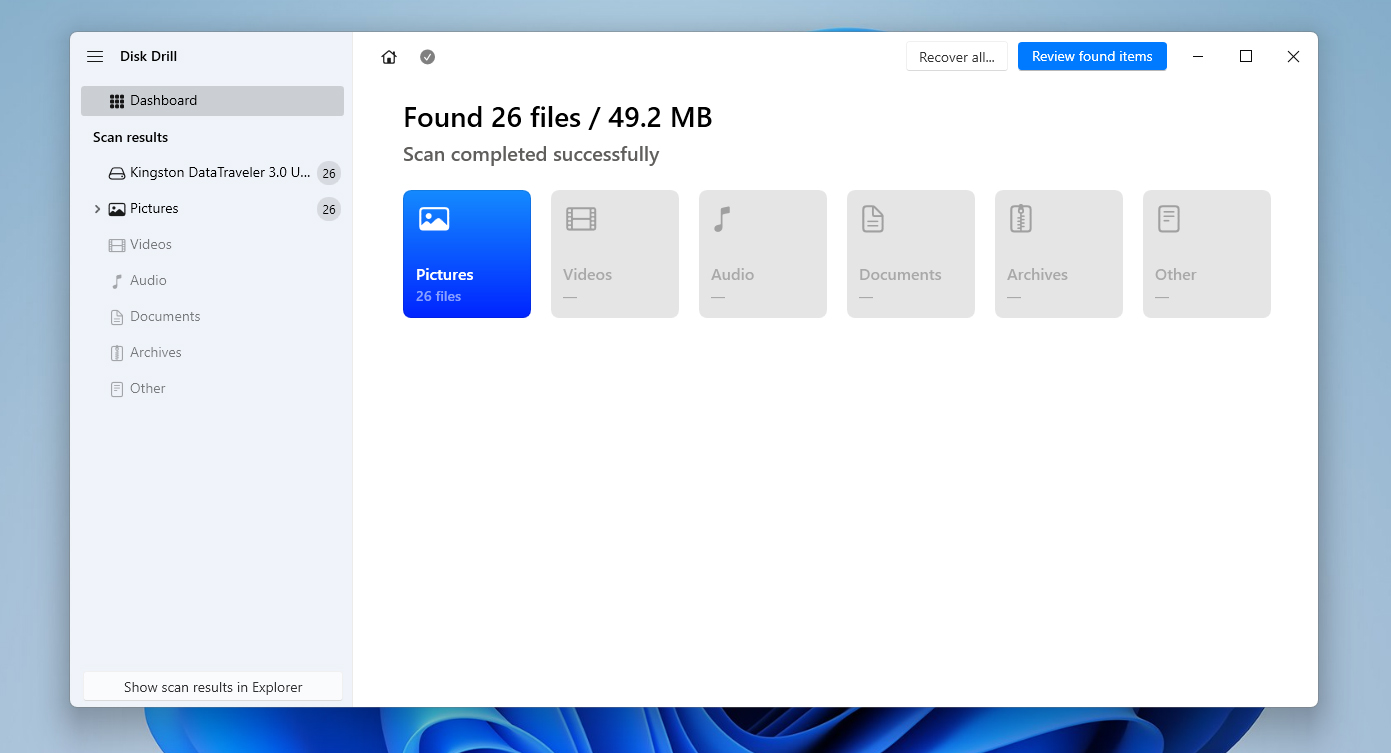Click the 26 badge next to Pictures
The image size is (1391, 753).
328,209
